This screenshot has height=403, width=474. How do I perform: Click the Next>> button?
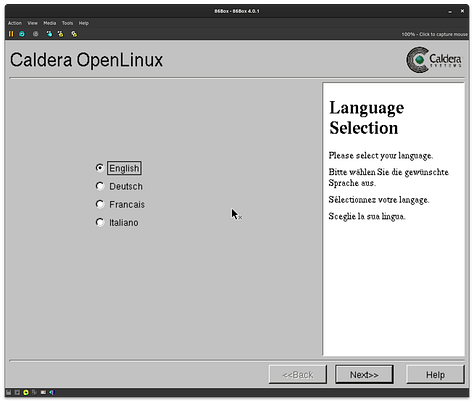pos(364,375)
